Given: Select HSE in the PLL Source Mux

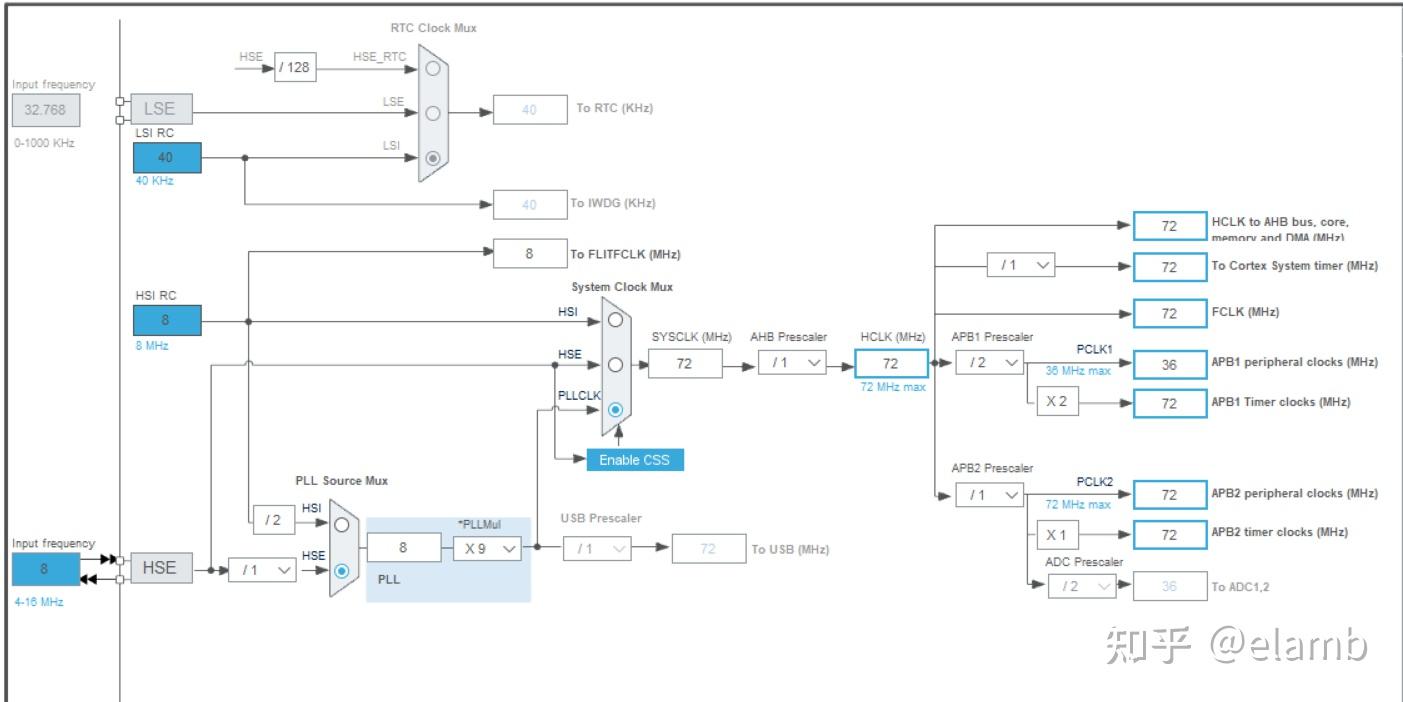Looking at the screenshot, I should (340, 568).
